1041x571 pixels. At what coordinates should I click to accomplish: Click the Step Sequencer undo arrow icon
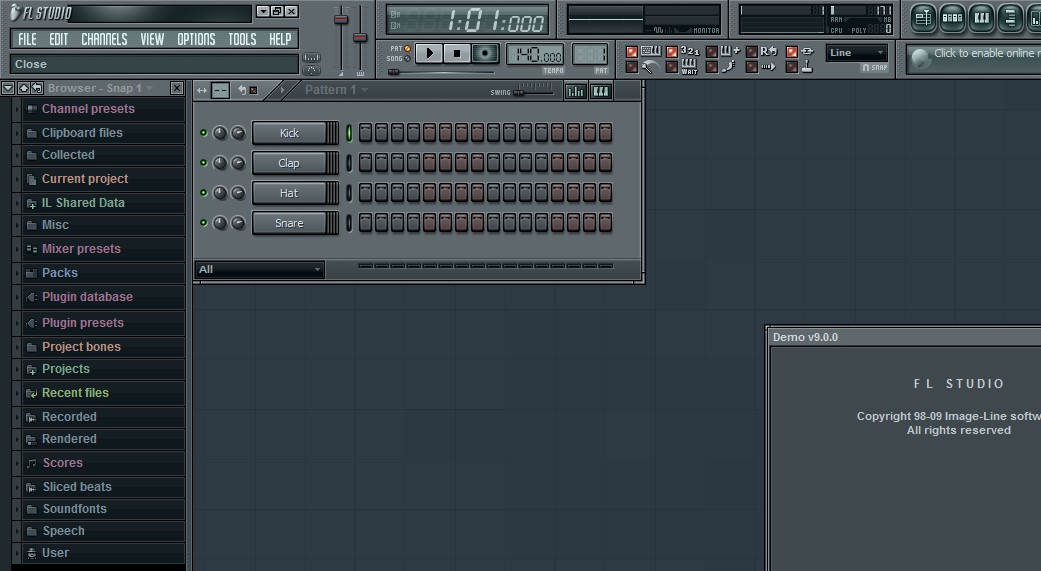[x=242, y=90]
